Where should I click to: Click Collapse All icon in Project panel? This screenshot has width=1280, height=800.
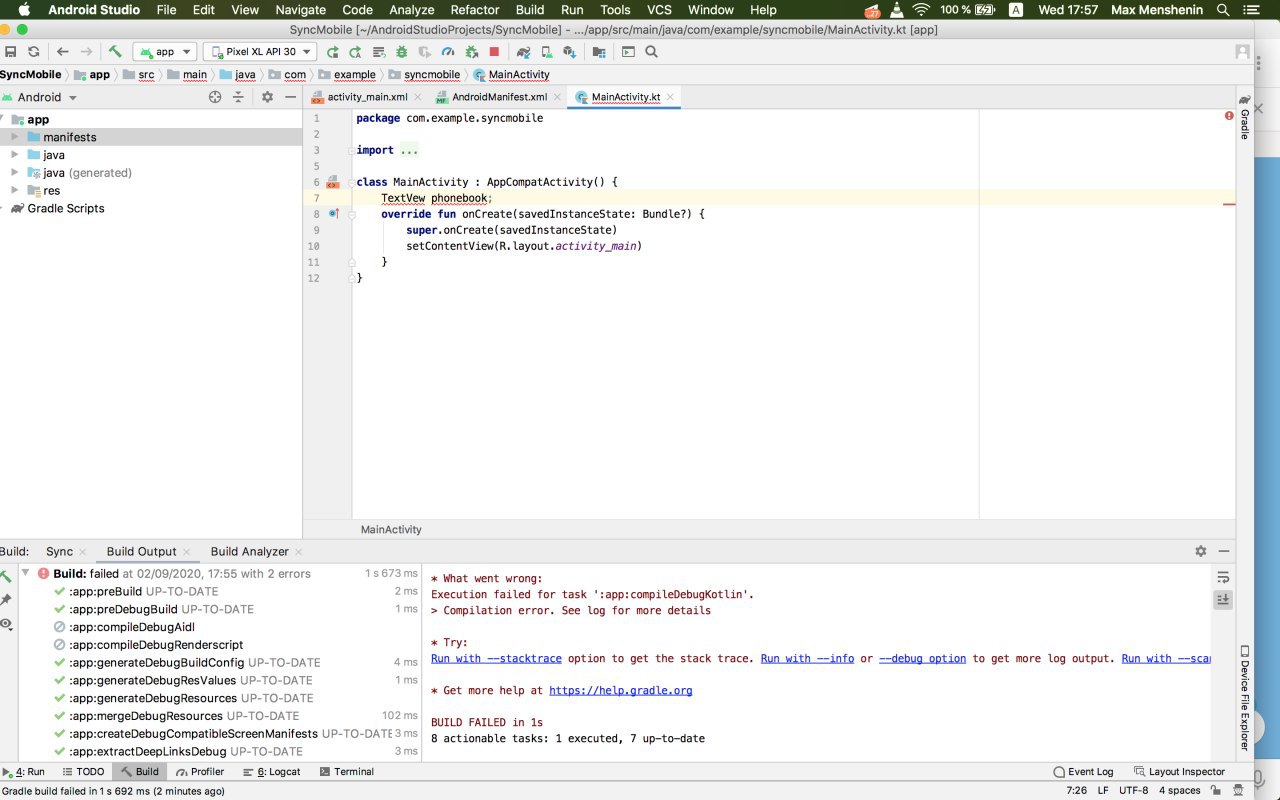[238, 97]
